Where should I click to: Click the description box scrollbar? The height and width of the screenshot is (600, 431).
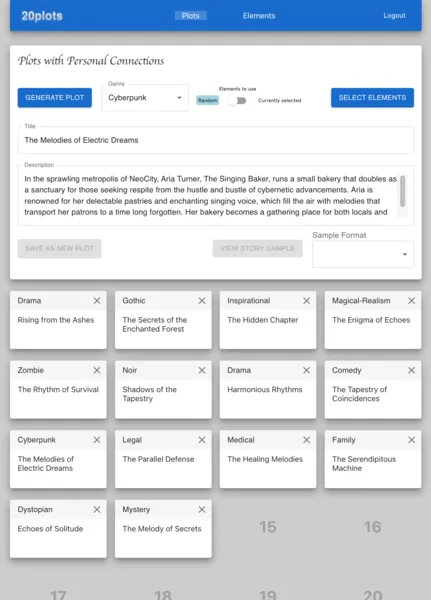403,191
